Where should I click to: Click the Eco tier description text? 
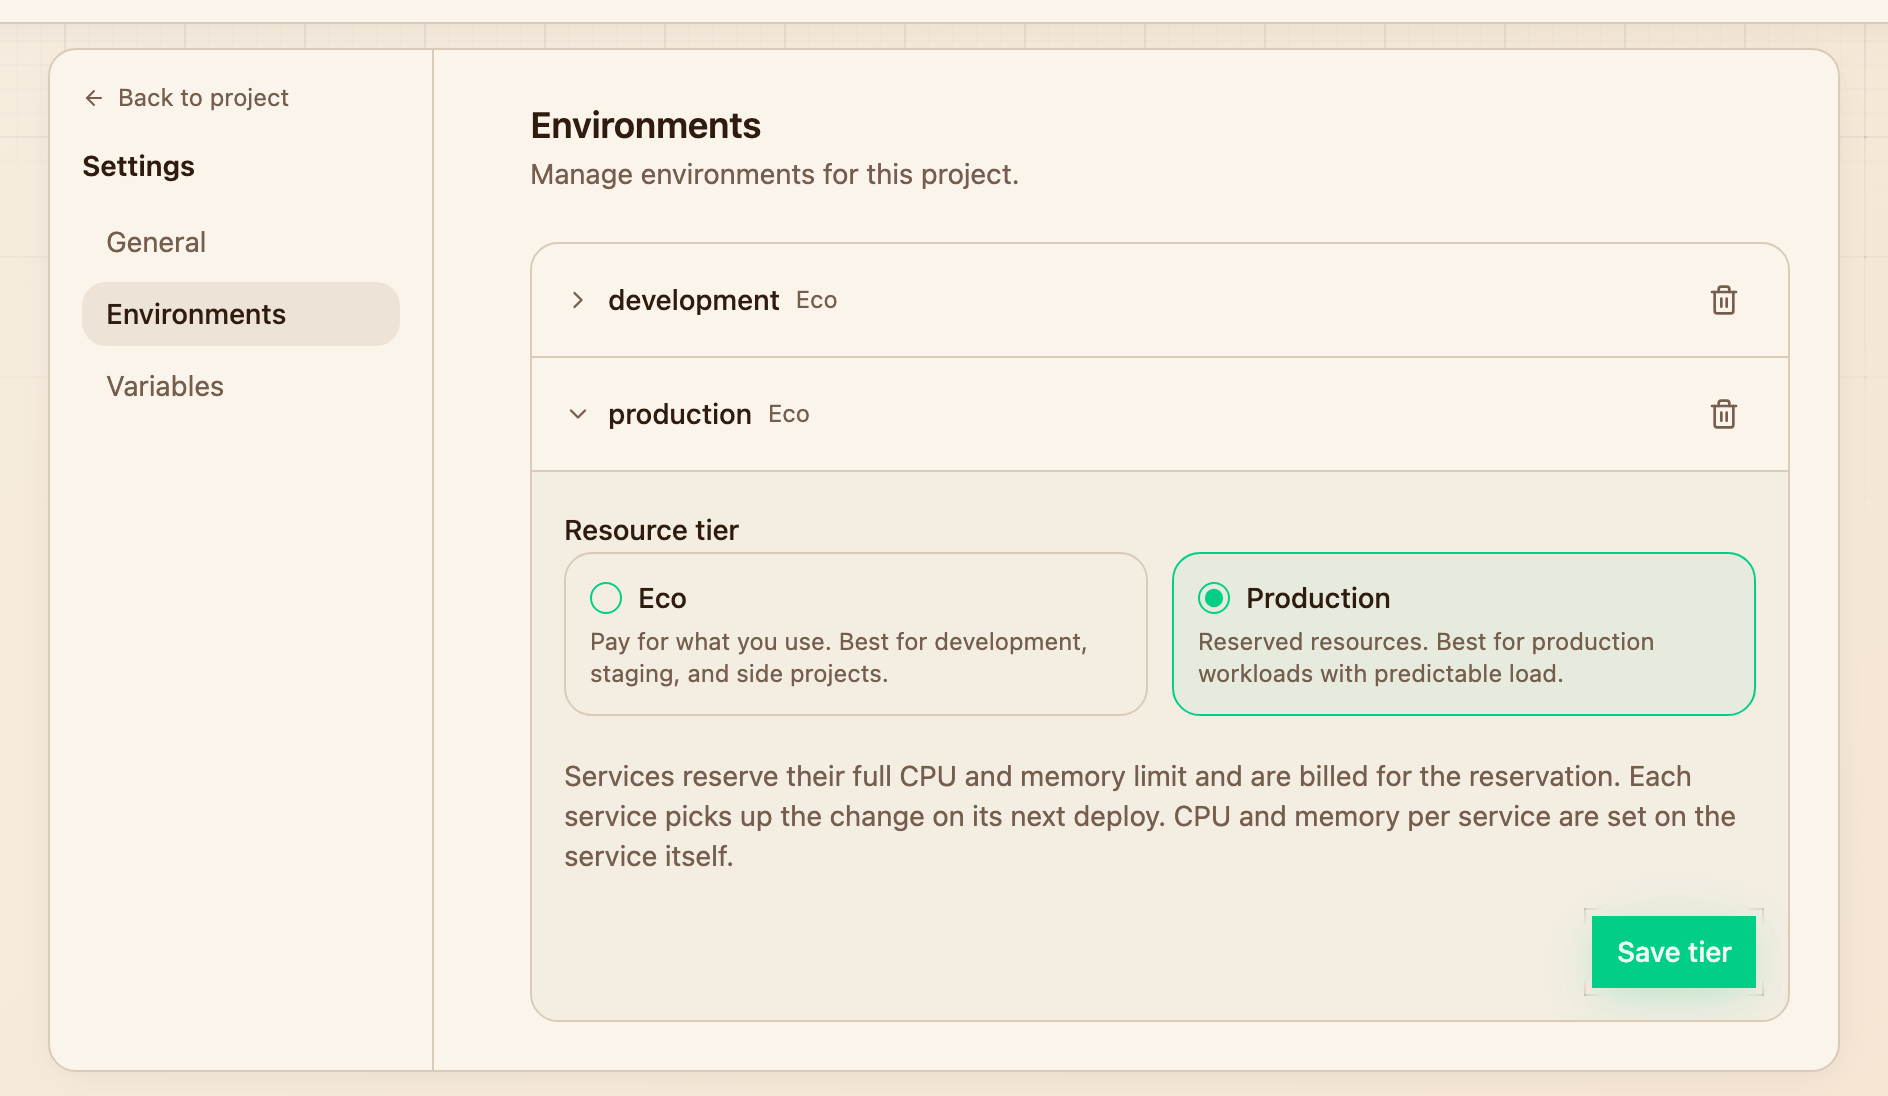[x=838, y=657]
